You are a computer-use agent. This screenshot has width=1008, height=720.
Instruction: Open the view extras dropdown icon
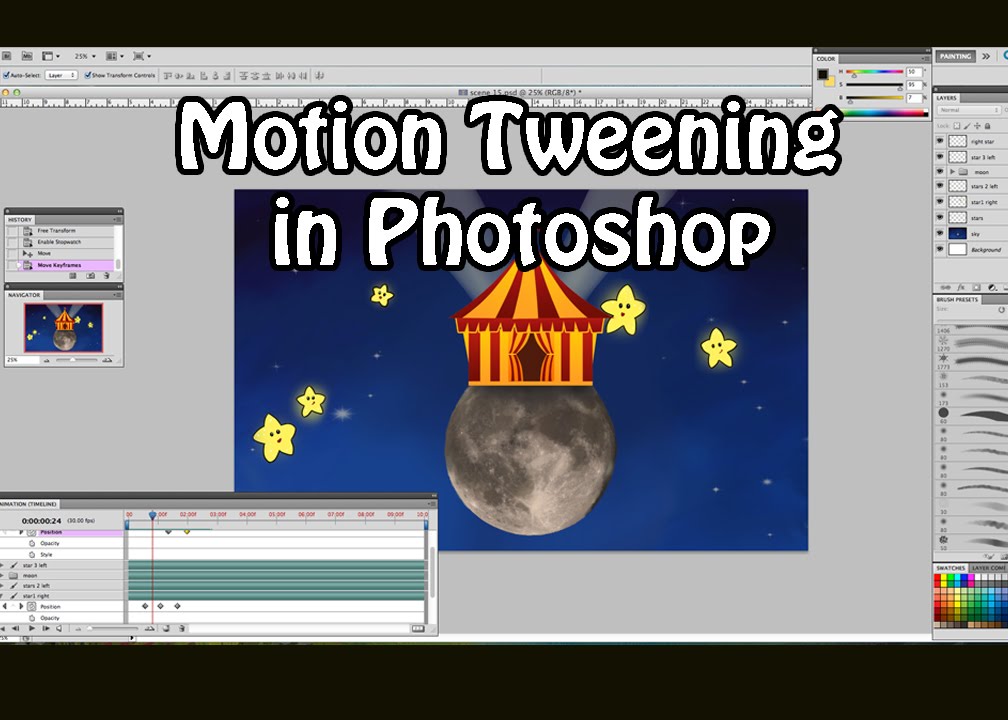click(x=51, y=57)
